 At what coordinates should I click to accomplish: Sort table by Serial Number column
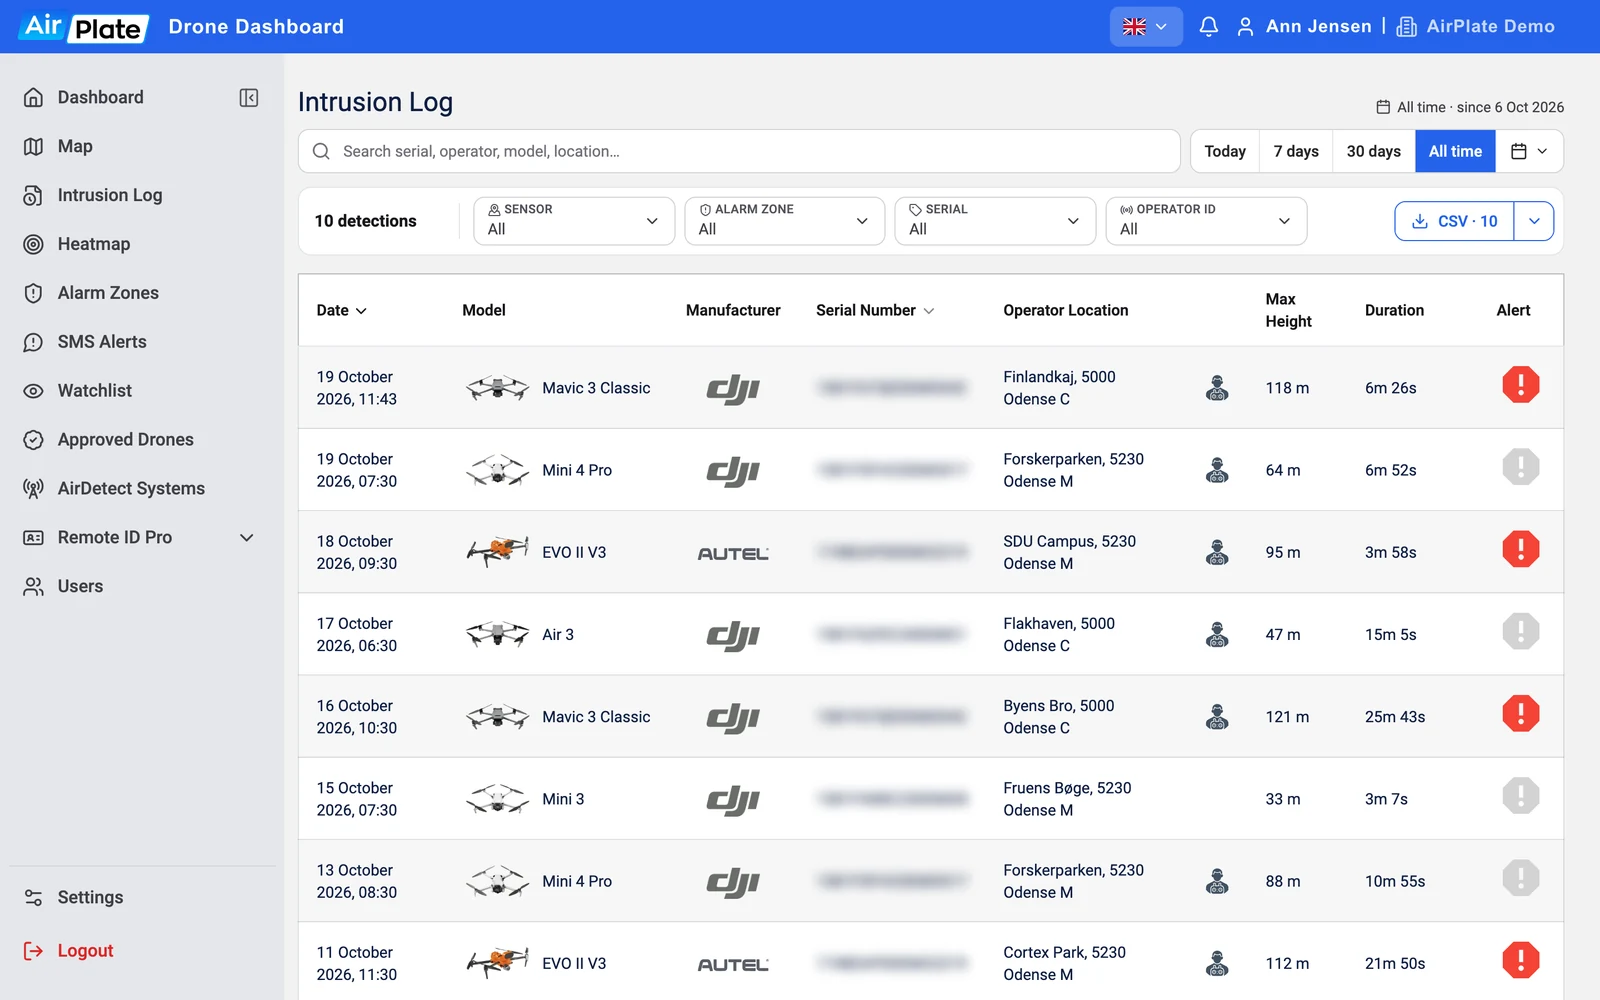875,311
